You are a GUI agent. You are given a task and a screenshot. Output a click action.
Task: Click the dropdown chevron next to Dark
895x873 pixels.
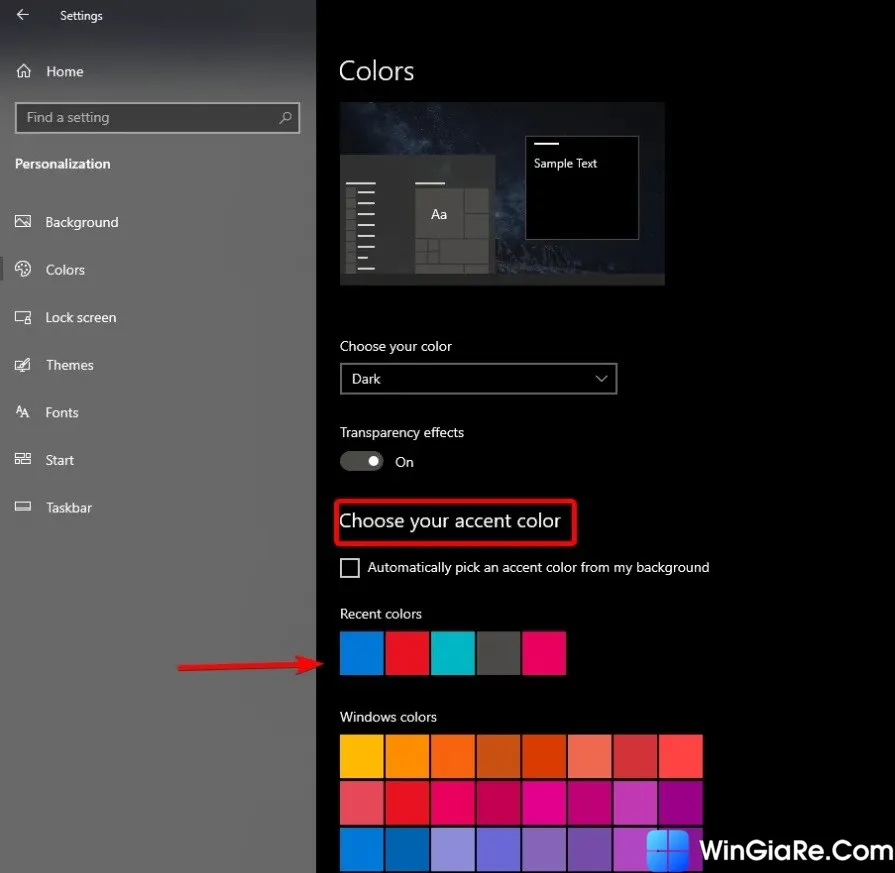tap(601, 379)
